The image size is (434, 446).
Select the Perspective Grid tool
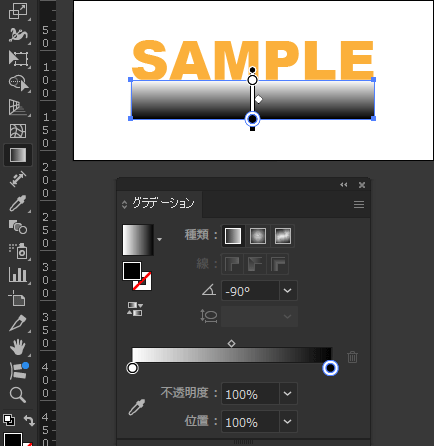pos(18,107)
